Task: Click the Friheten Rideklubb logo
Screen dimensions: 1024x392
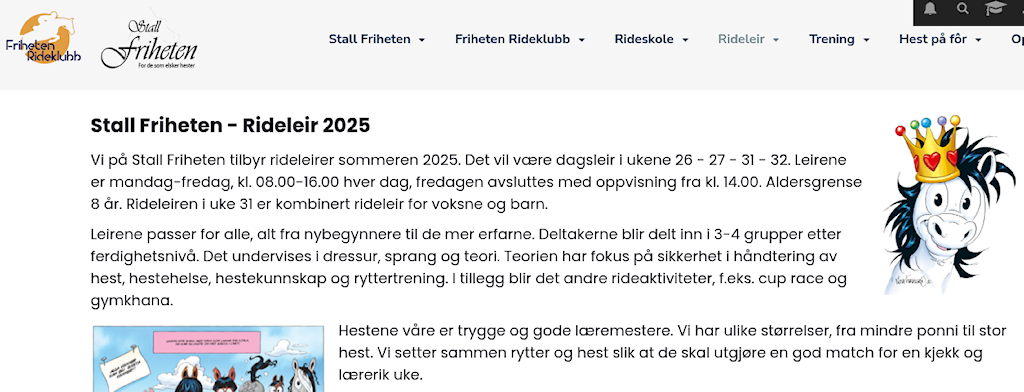Action: pyautogui.click(x=43, y=38)
